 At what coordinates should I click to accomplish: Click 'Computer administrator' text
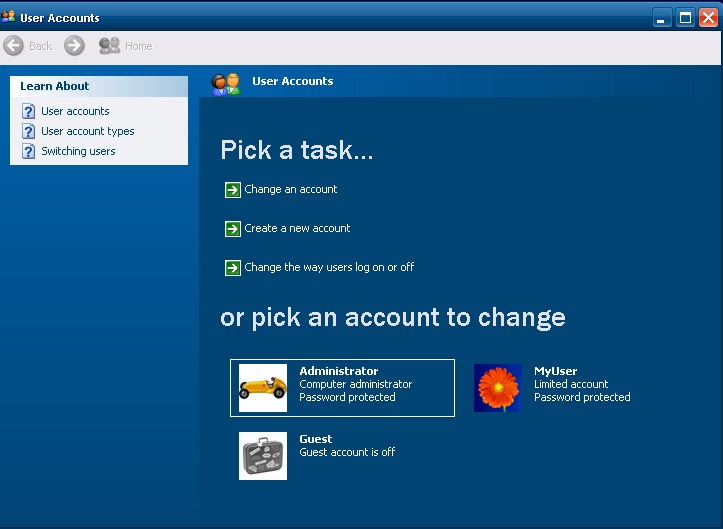click(356, 384)
